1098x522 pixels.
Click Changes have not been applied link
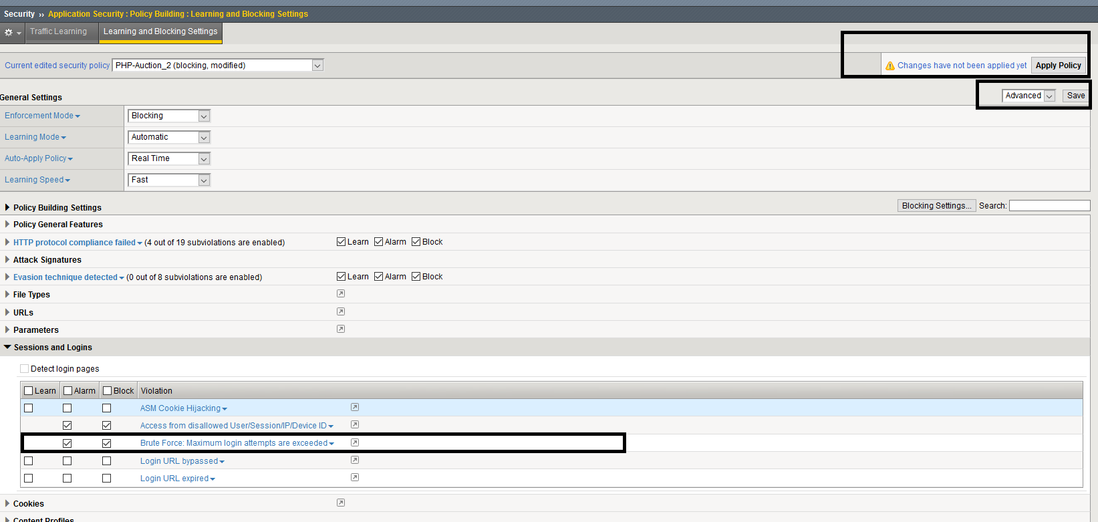(x=962, y=65)
